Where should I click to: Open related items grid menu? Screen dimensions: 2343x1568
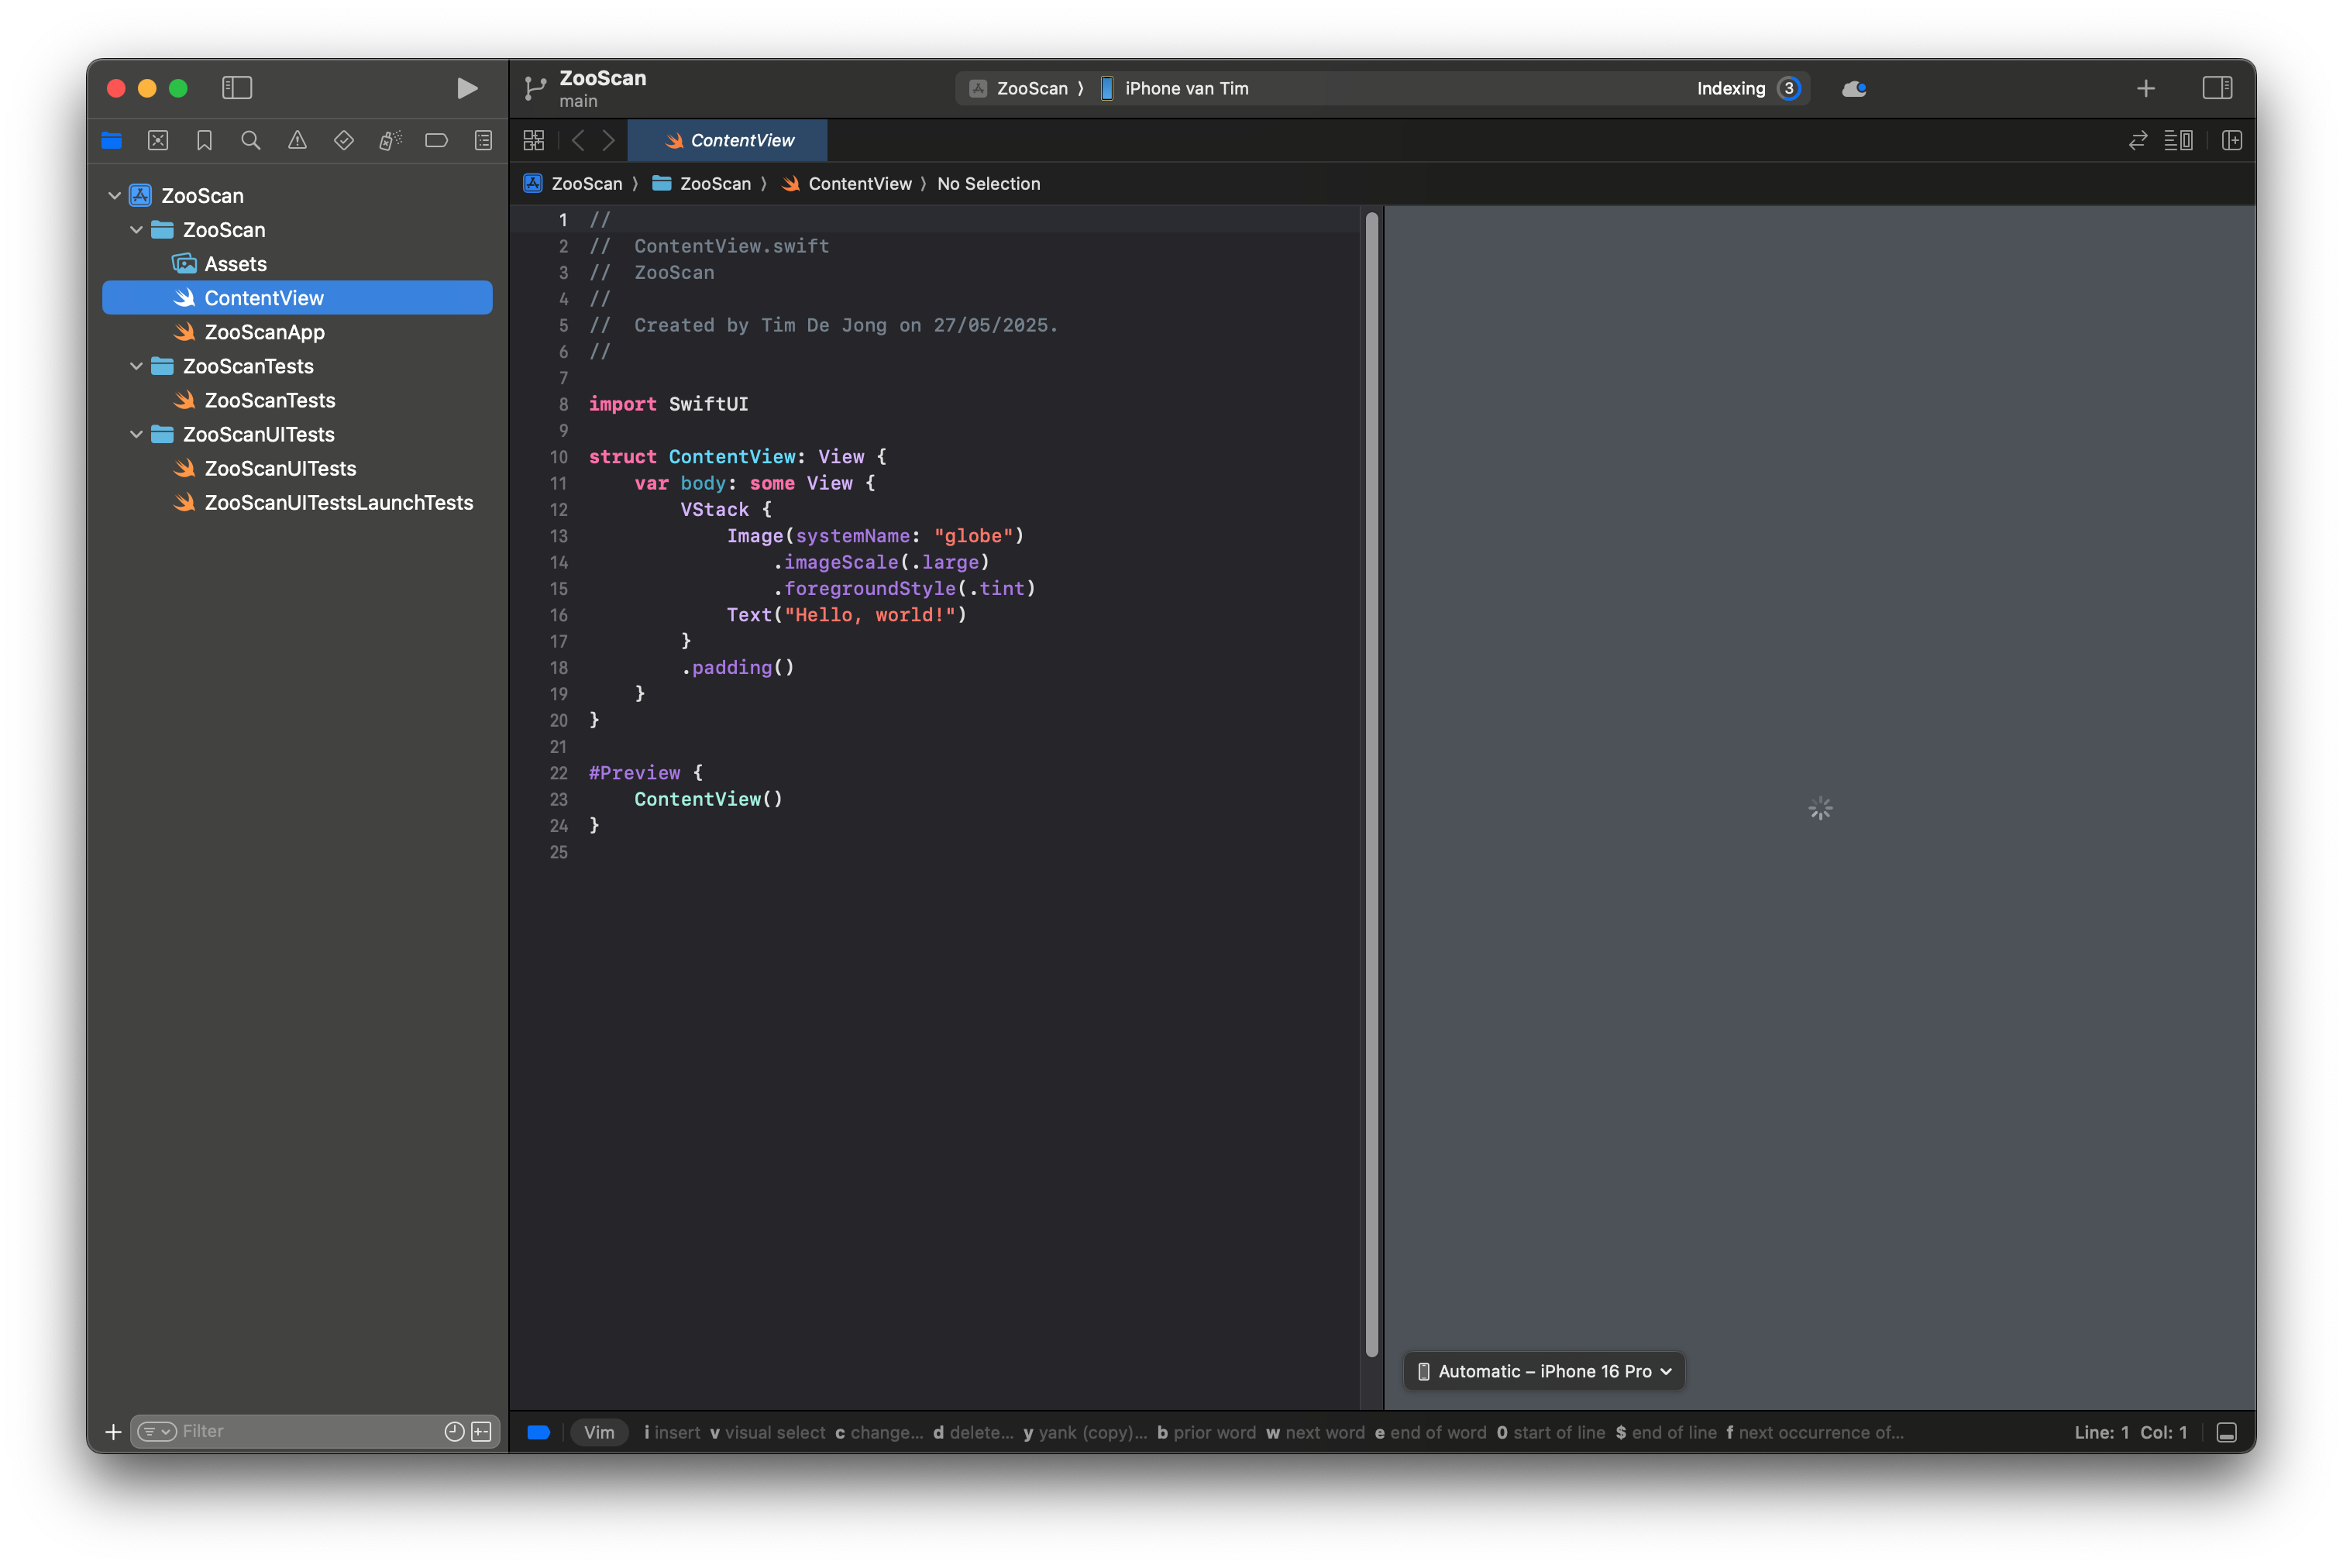click(x=534, y=141)
